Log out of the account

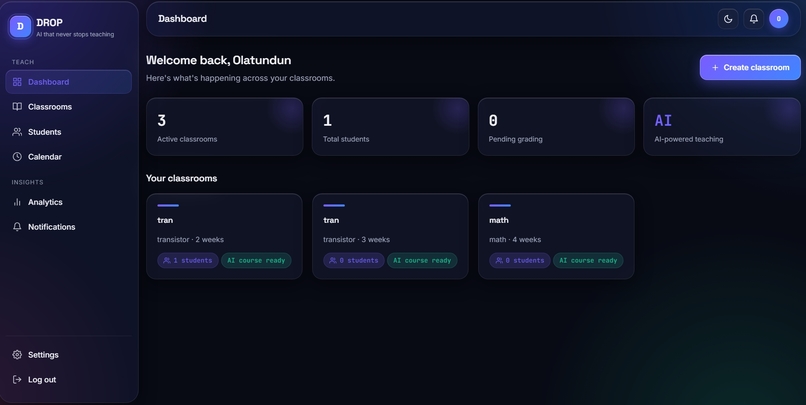click(x=68, y=379)
